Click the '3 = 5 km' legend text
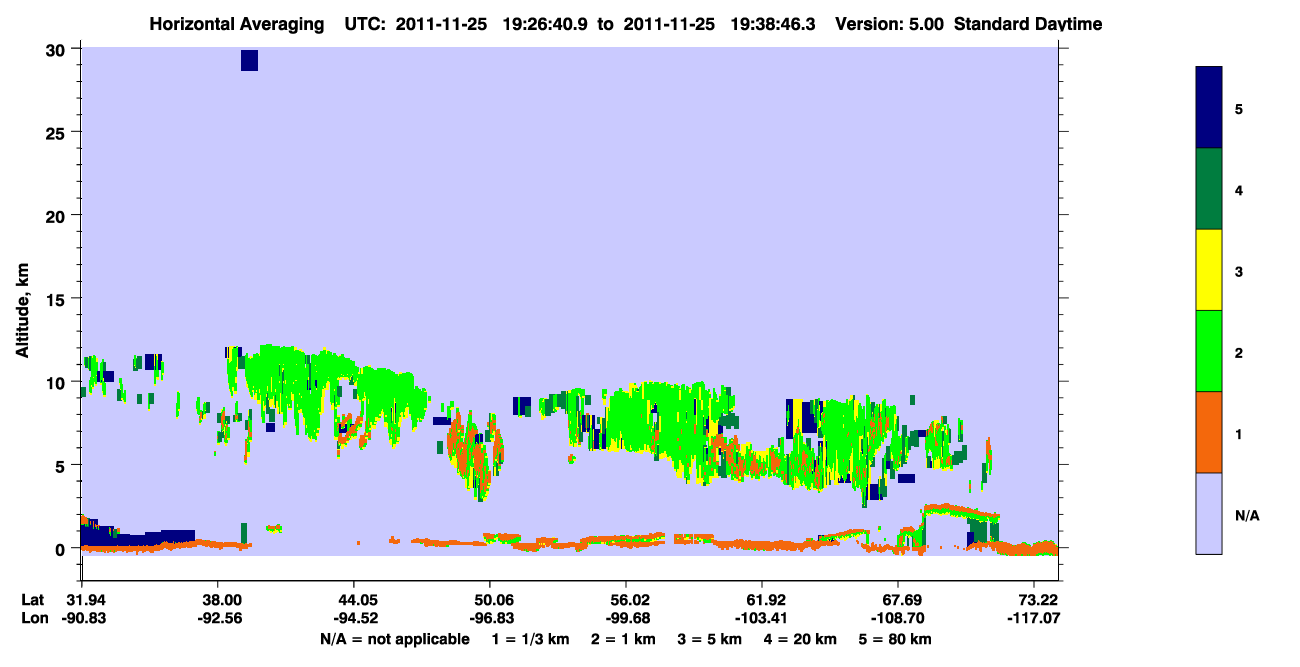 pos(711,639)
